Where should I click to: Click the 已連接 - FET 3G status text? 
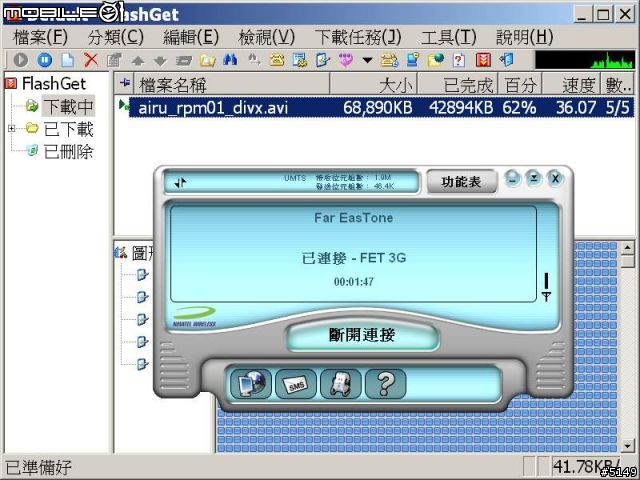pyautogui.click(x=354, y=258)
